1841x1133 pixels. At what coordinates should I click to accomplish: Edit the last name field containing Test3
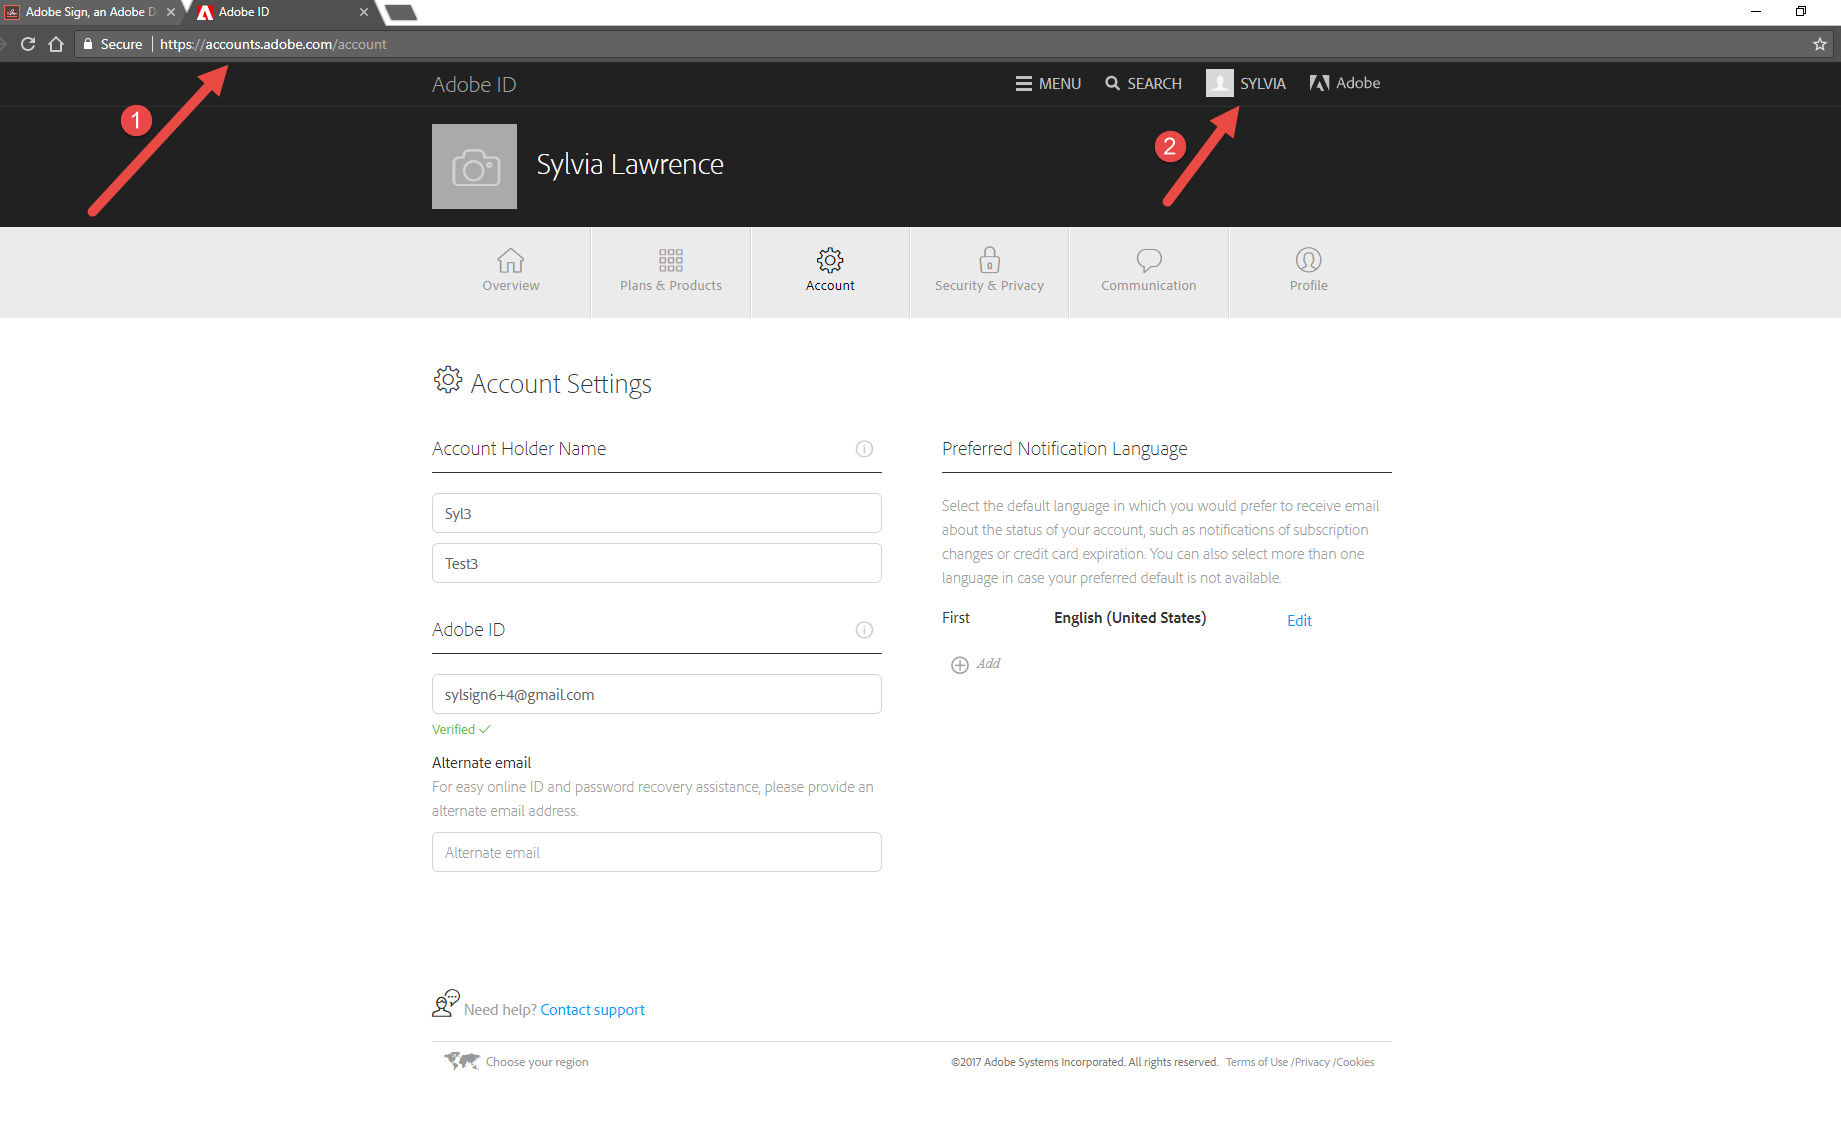[x=657, y=563]
